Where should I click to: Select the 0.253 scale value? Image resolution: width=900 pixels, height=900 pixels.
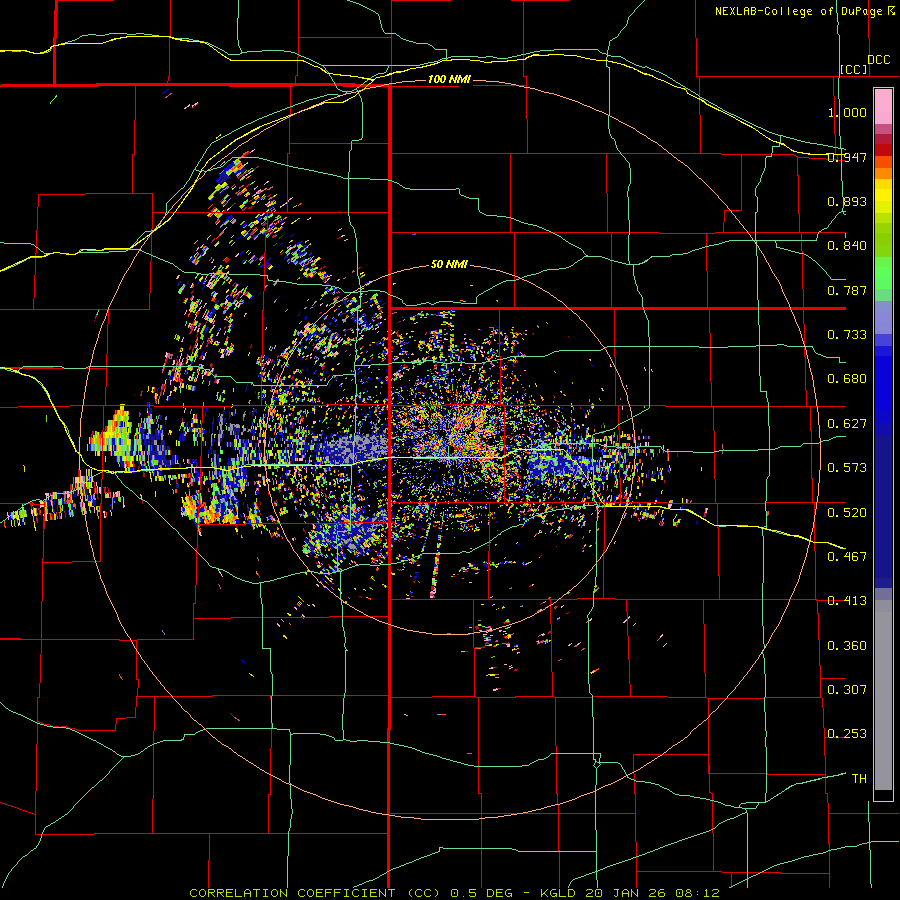[847, 734]
